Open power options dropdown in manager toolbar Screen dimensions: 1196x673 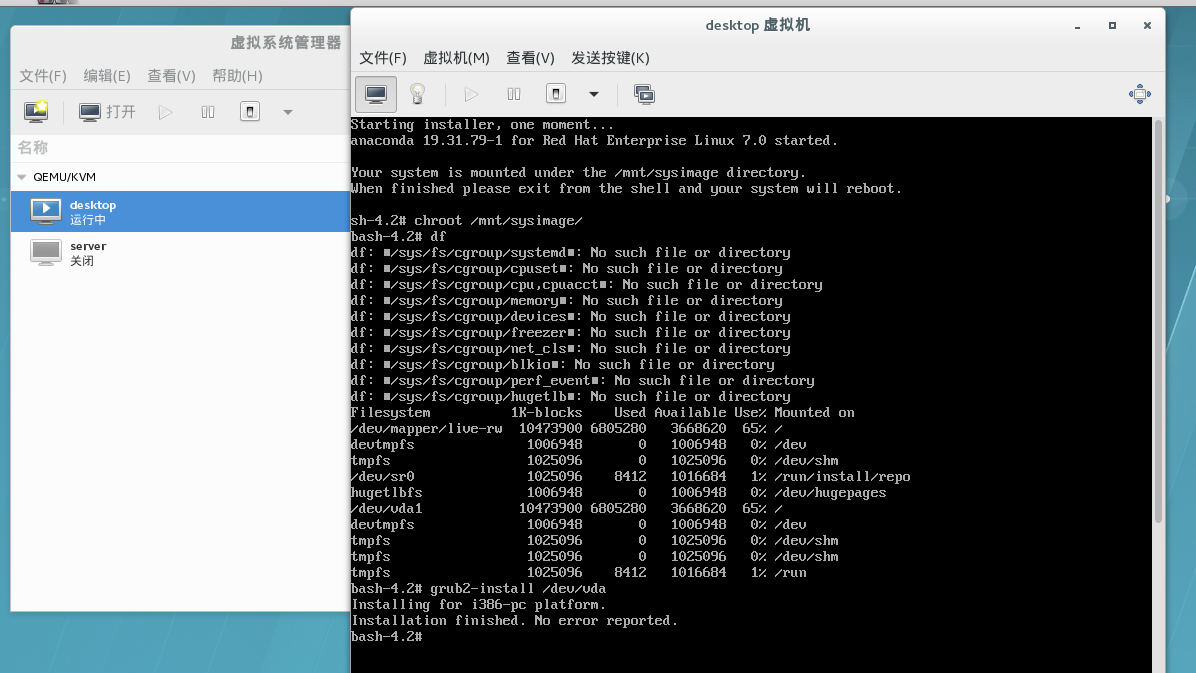click(x=288, y=112)
